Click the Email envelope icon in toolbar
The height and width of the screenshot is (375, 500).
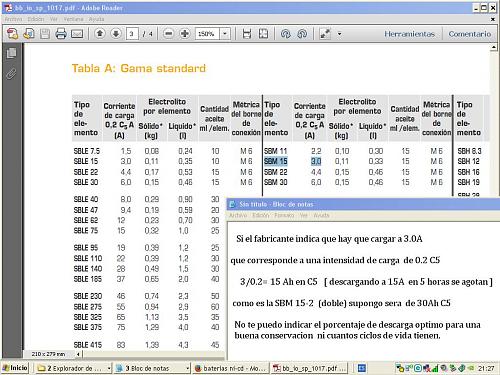pyautogui.click(x=77, y=34)
